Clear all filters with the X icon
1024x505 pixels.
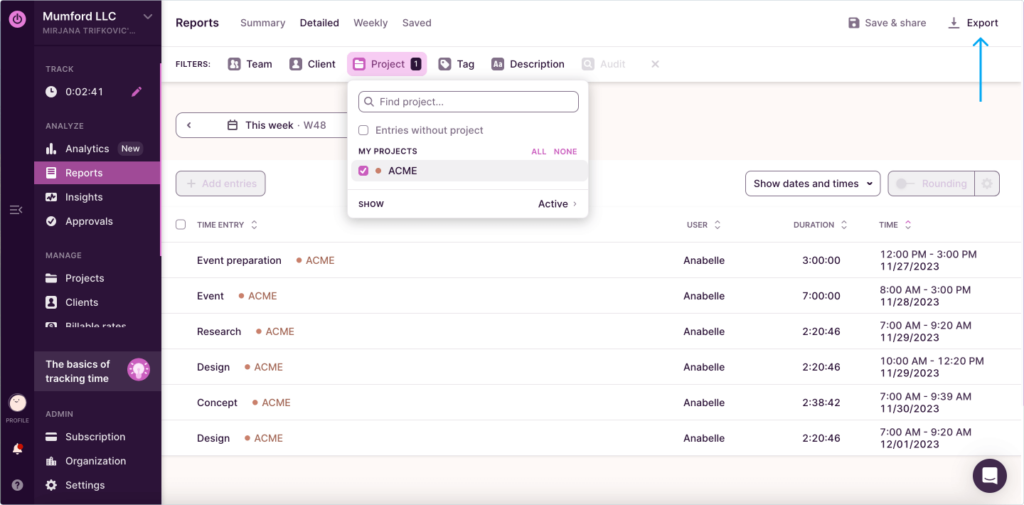tap(655, 64)
